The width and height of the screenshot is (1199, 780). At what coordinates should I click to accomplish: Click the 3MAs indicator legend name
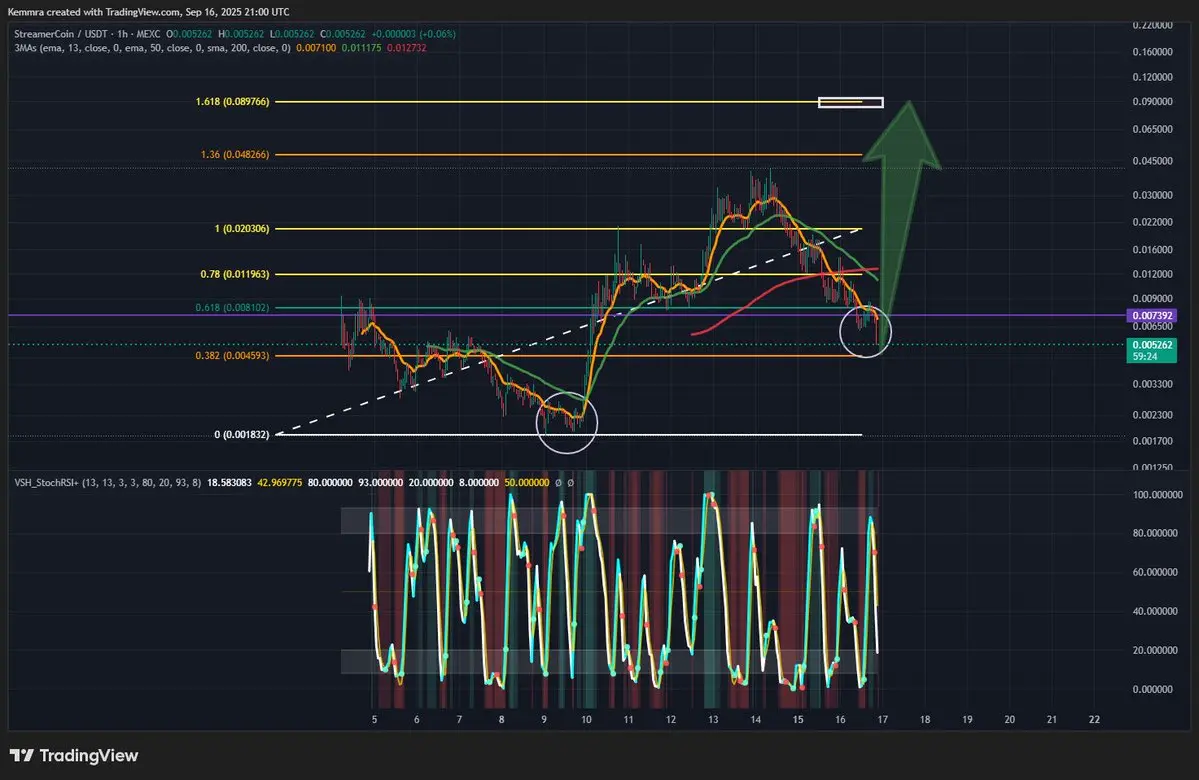(x=24, y=48)
